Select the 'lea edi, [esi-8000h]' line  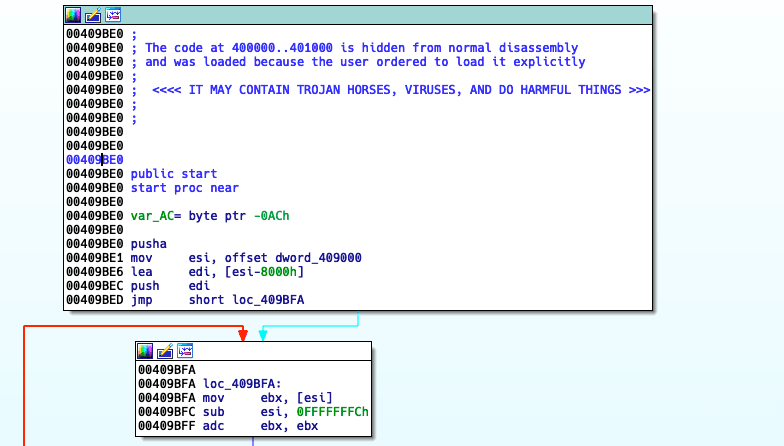pyautogui.click(x=217, y=272)
